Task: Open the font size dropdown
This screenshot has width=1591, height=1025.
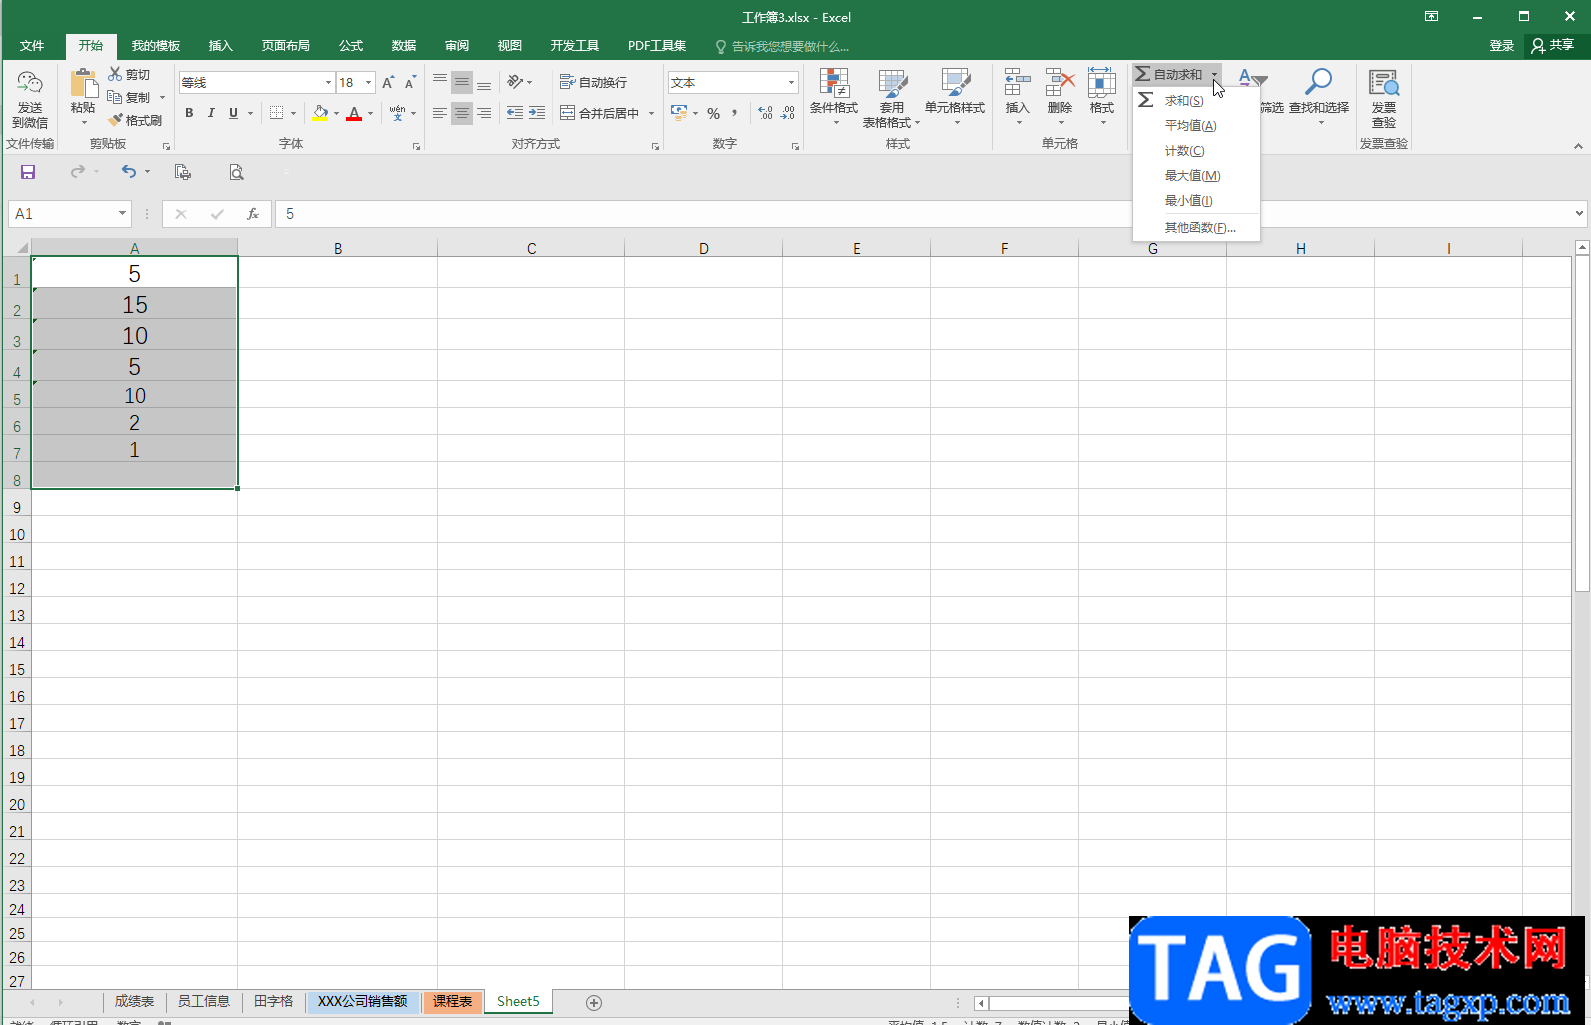Action: (369, 82)
